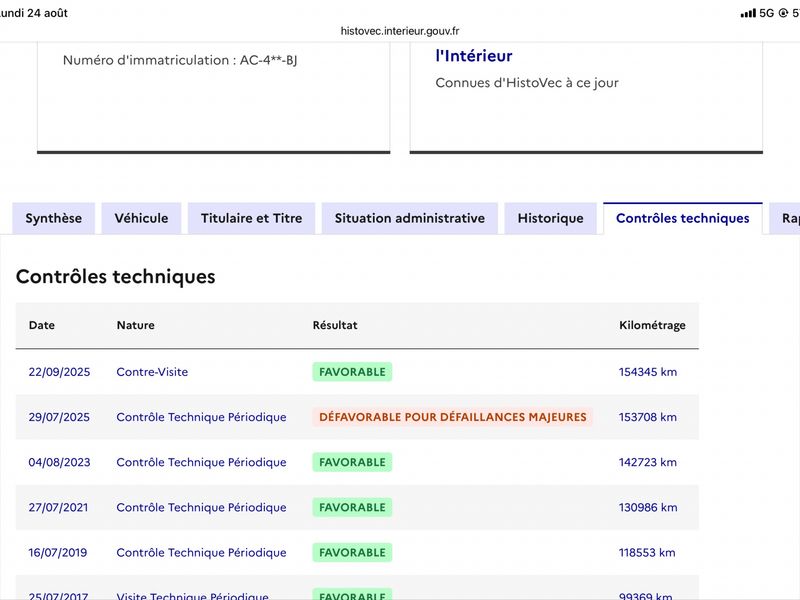Click the 29/07/2025 date entry
Image resolution: width=800 pixels, height=600 pixels.
(59, 417)
